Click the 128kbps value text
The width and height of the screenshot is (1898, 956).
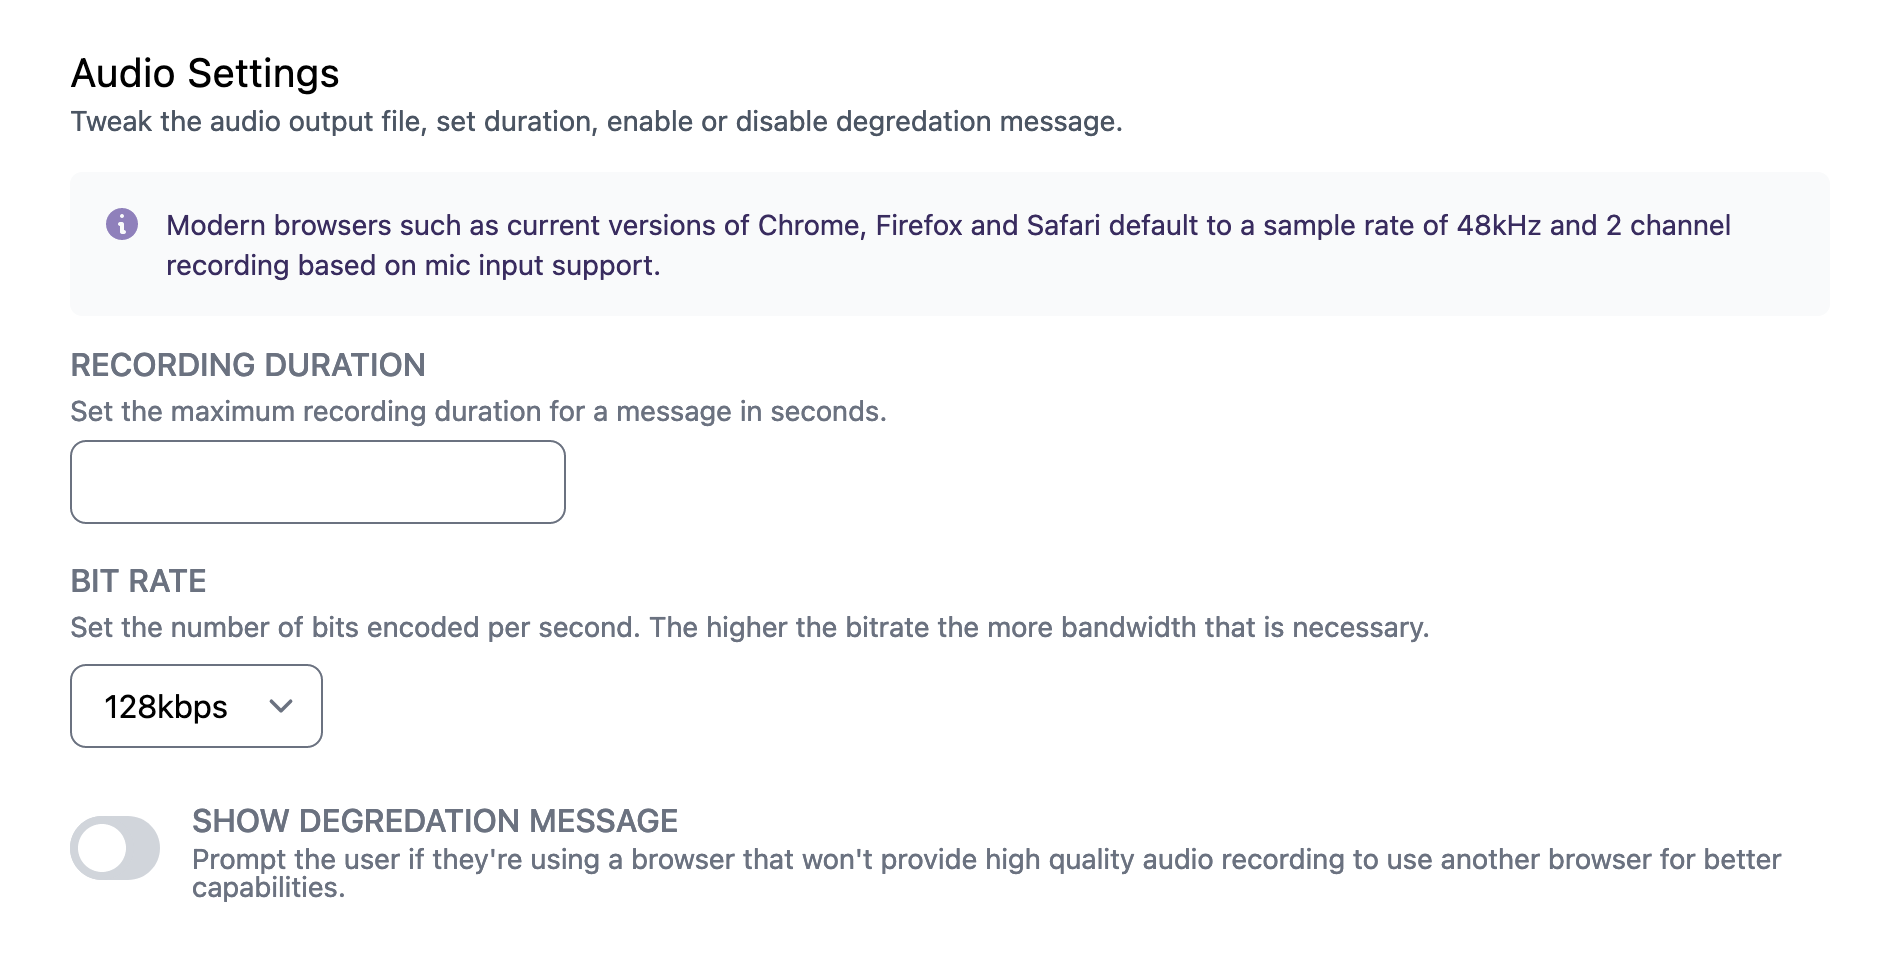(166, 707)
